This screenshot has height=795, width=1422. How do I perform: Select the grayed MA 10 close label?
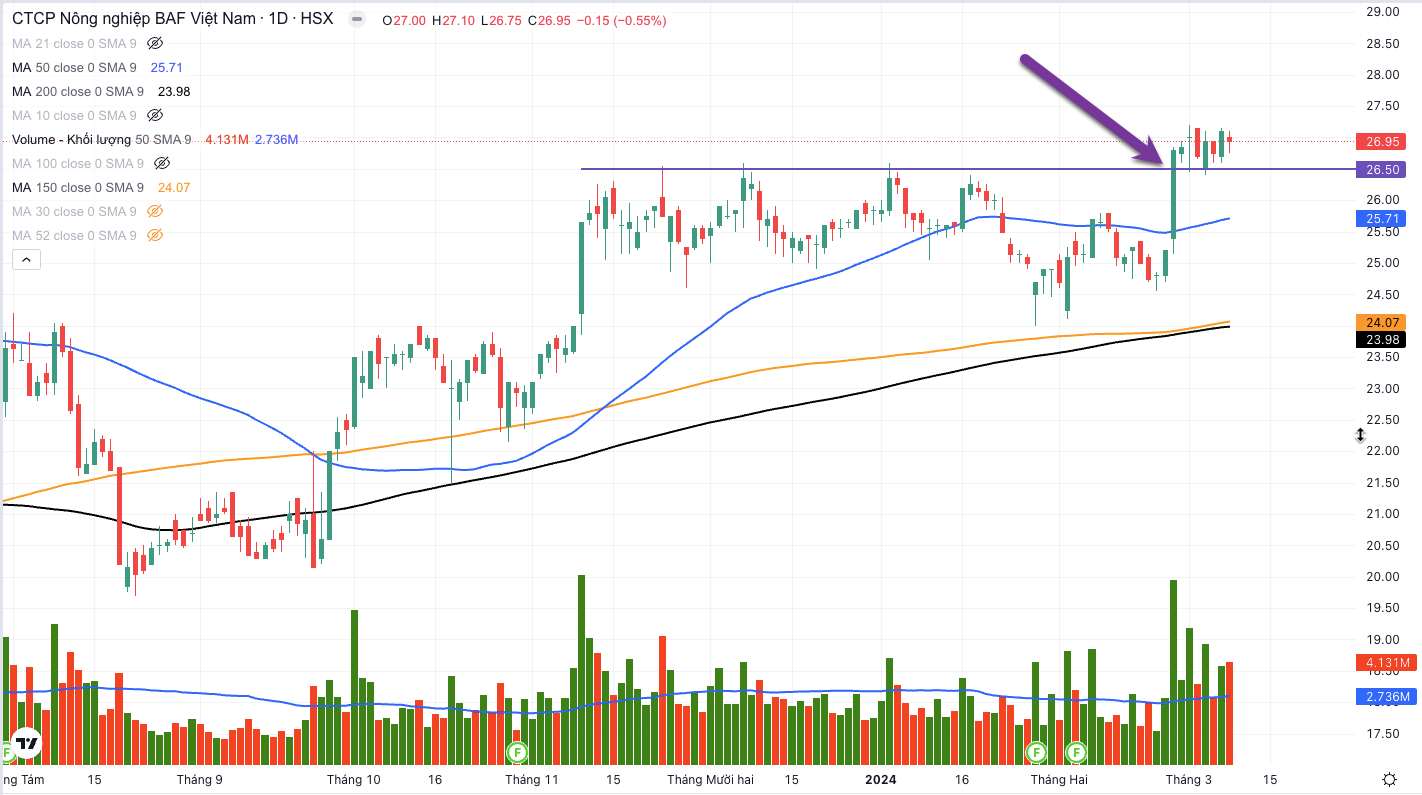[x=75, y=115]
